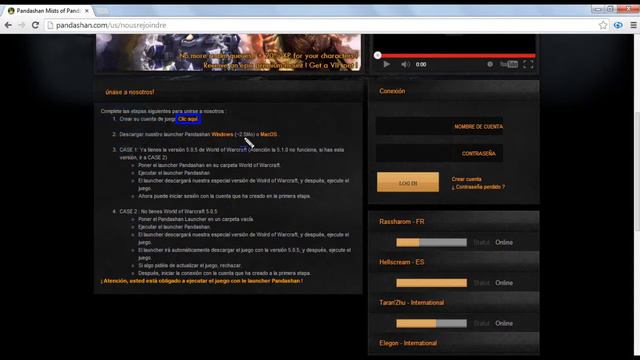Open the '¿Contraseña perdida?' link

point(478,187)
